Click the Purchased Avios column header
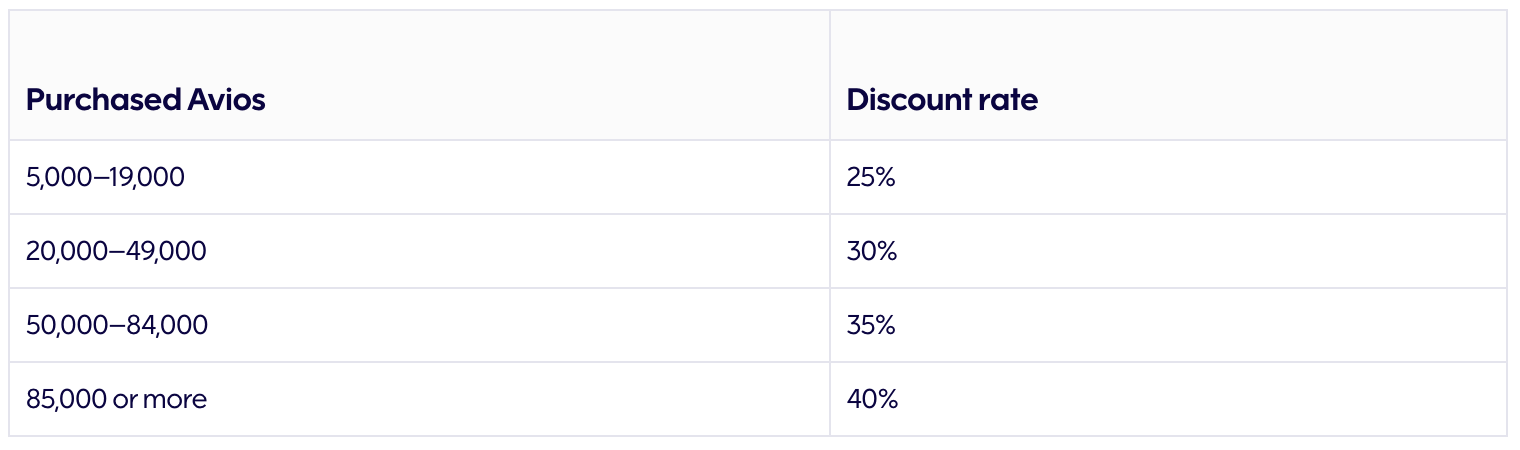 (145, 100)
